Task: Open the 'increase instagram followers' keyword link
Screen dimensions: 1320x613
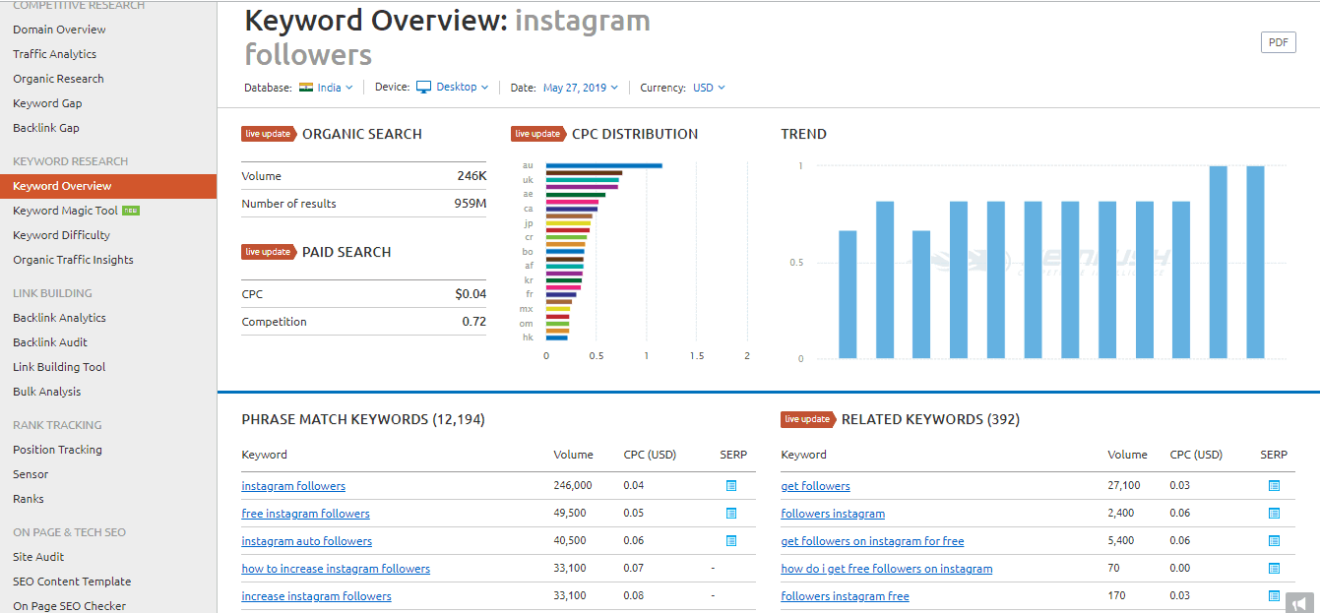Action: [x=316, y=596]
